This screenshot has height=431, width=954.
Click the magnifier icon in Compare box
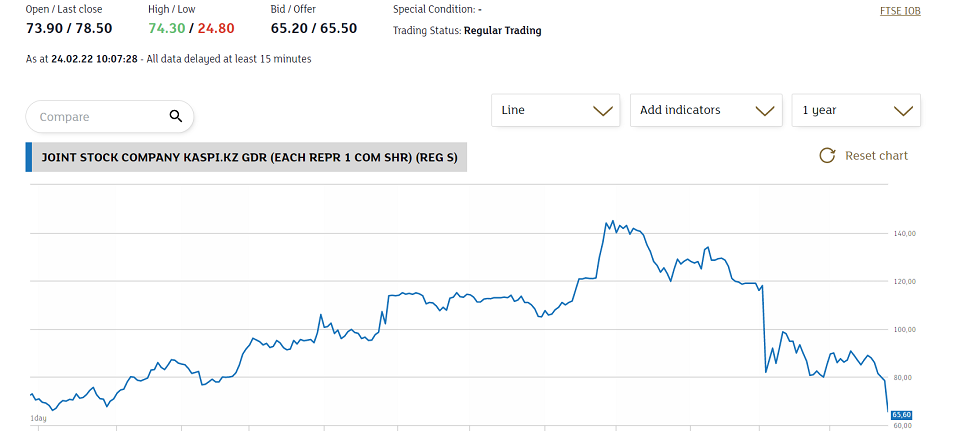click(176, 116)
